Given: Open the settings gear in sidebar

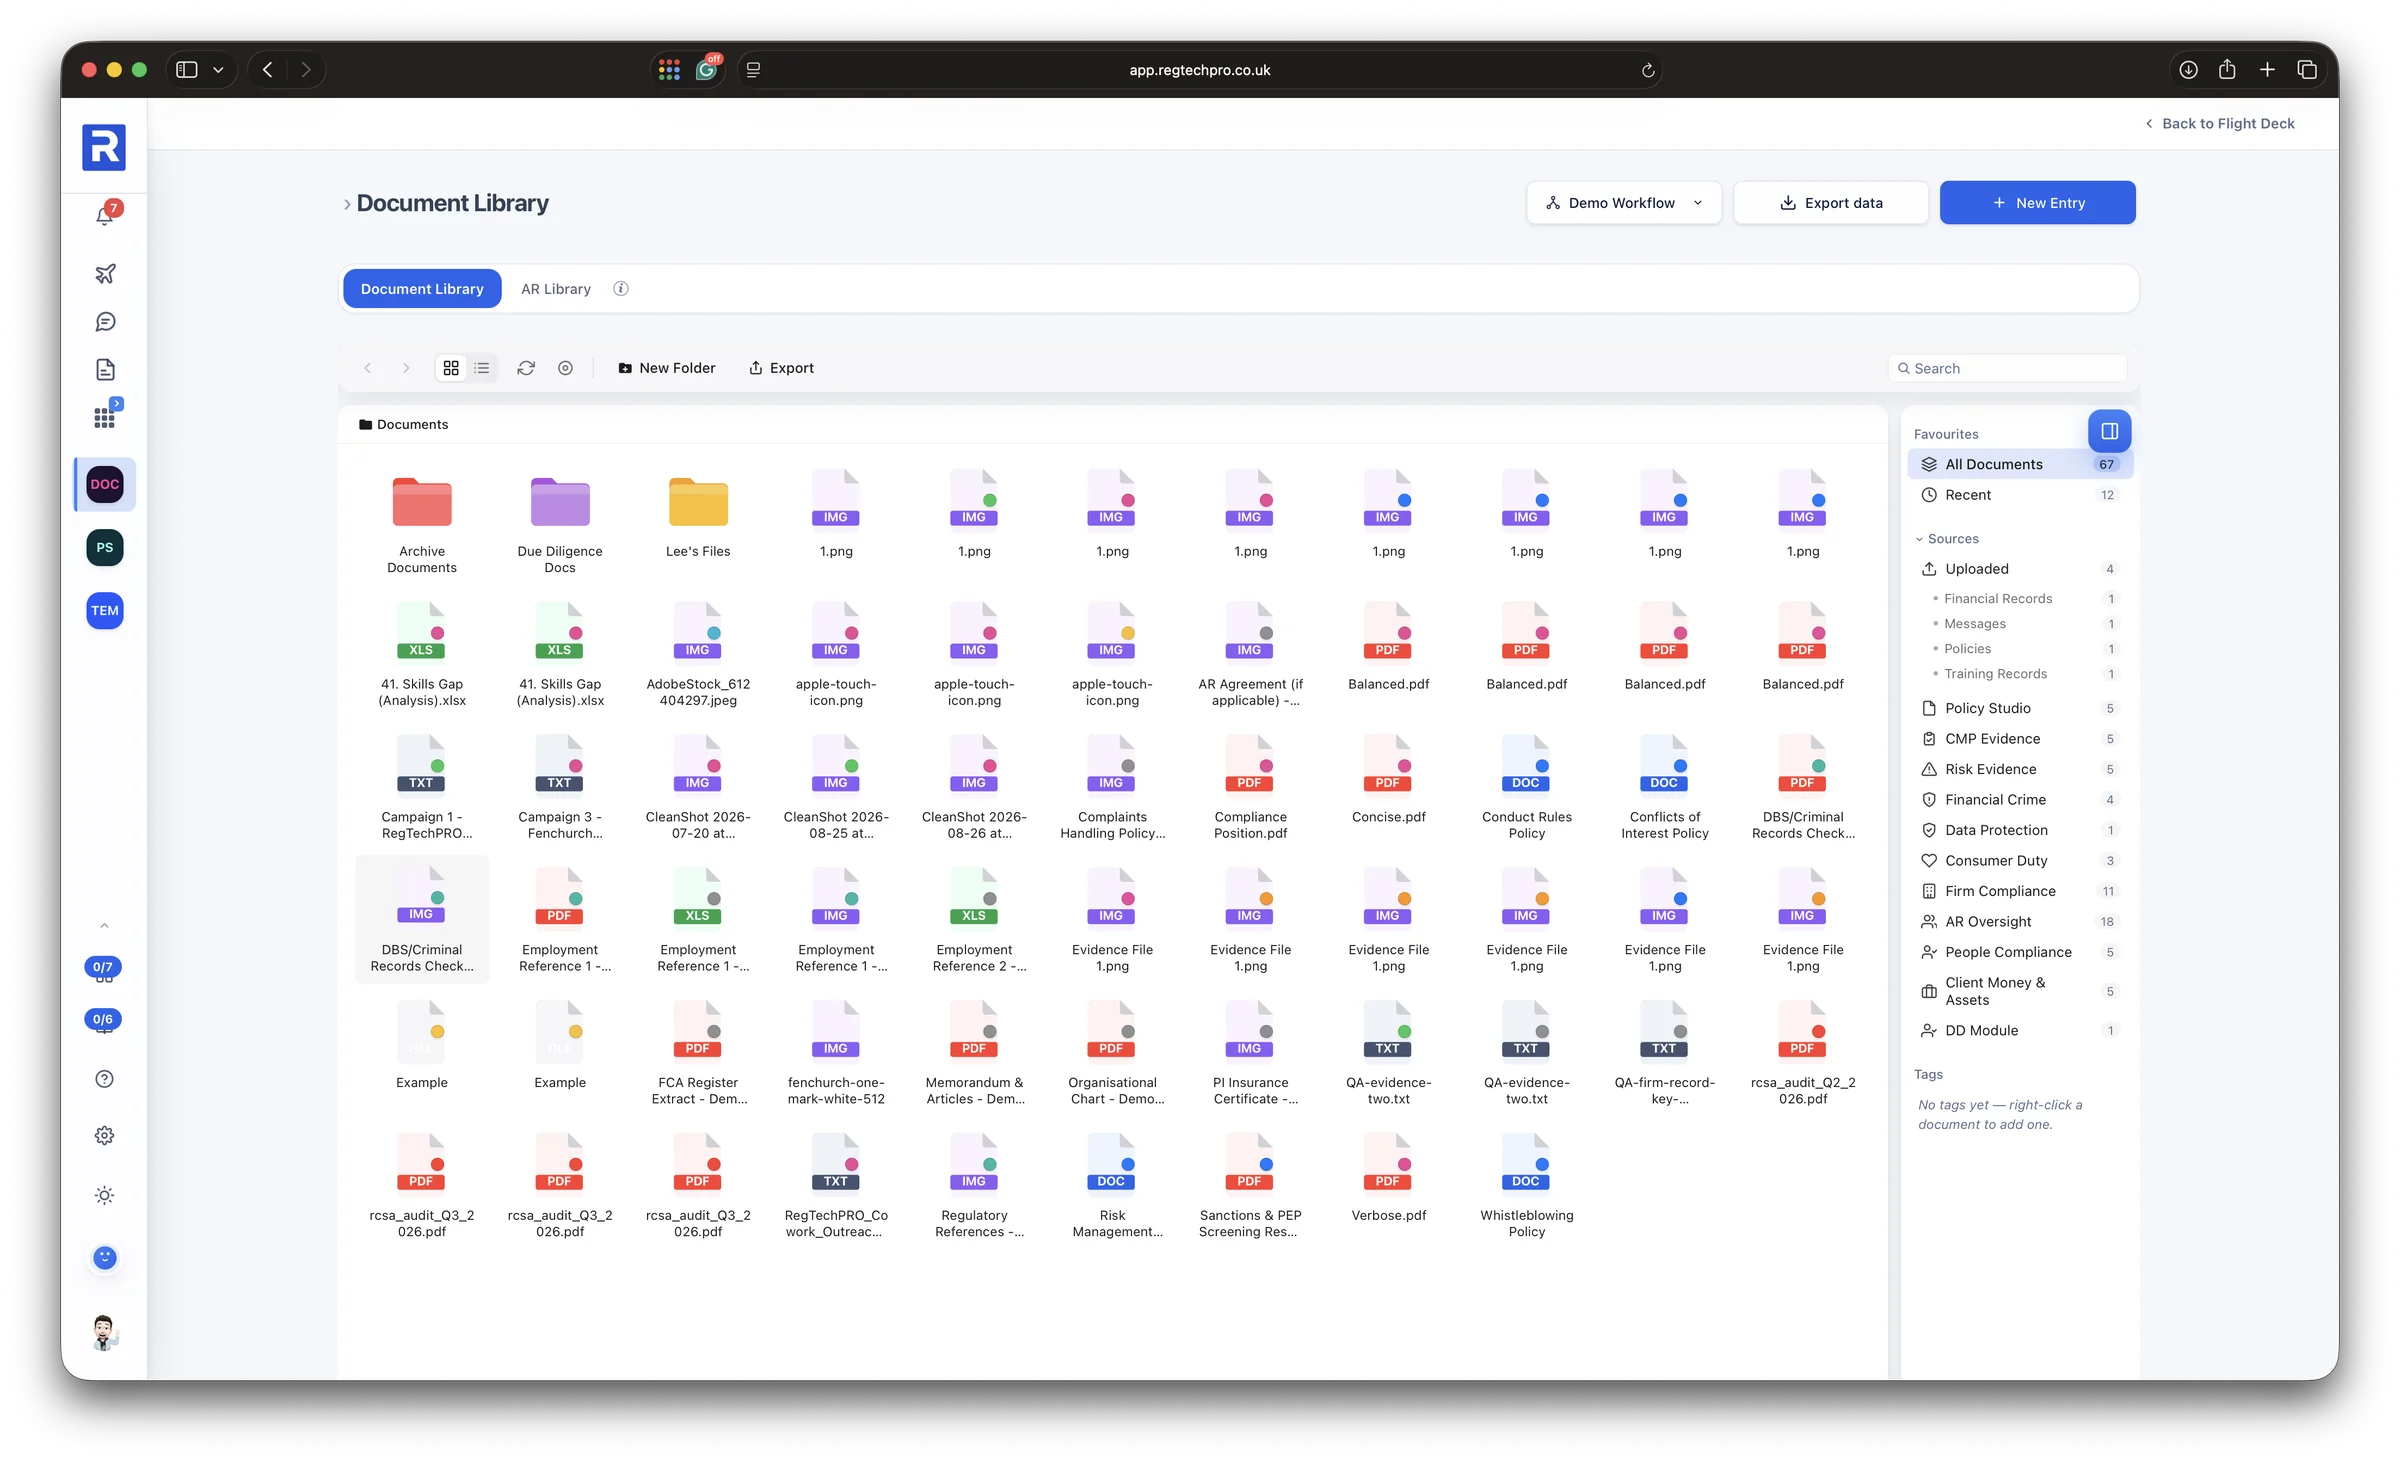Looking at the screenshot, I should [104, 1135].
